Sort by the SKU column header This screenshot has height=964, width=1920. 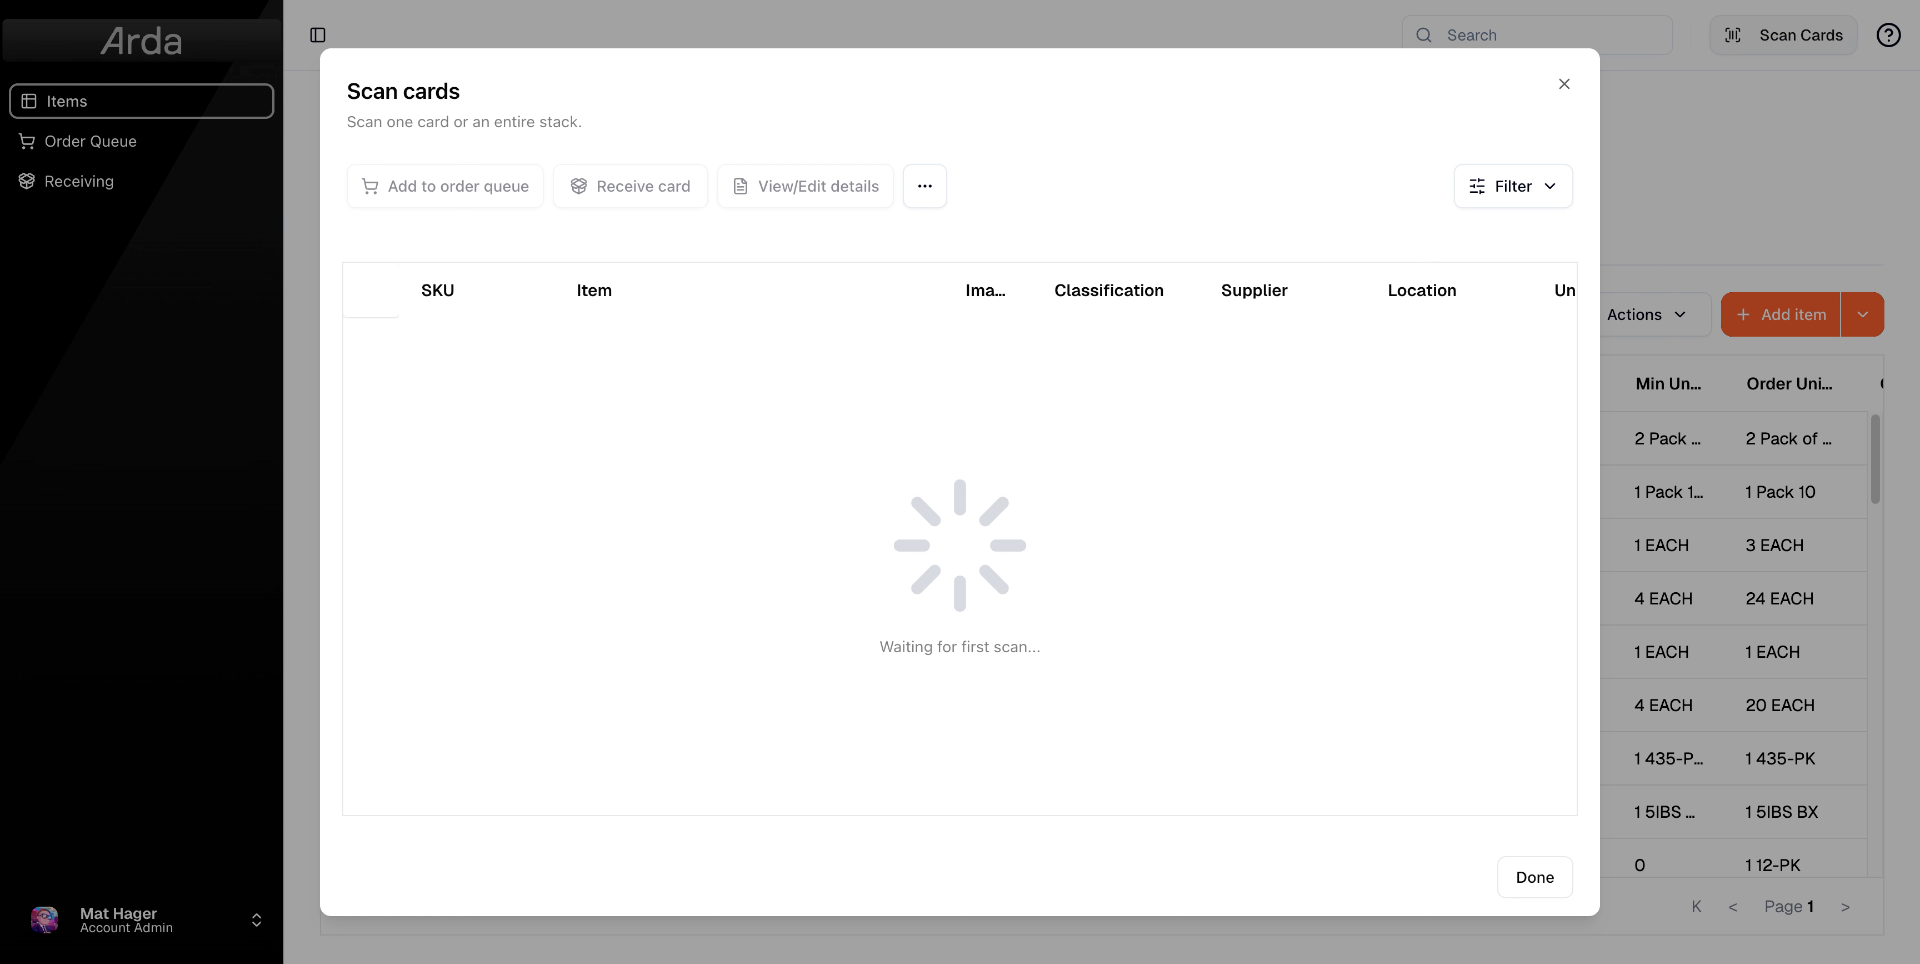438,290
